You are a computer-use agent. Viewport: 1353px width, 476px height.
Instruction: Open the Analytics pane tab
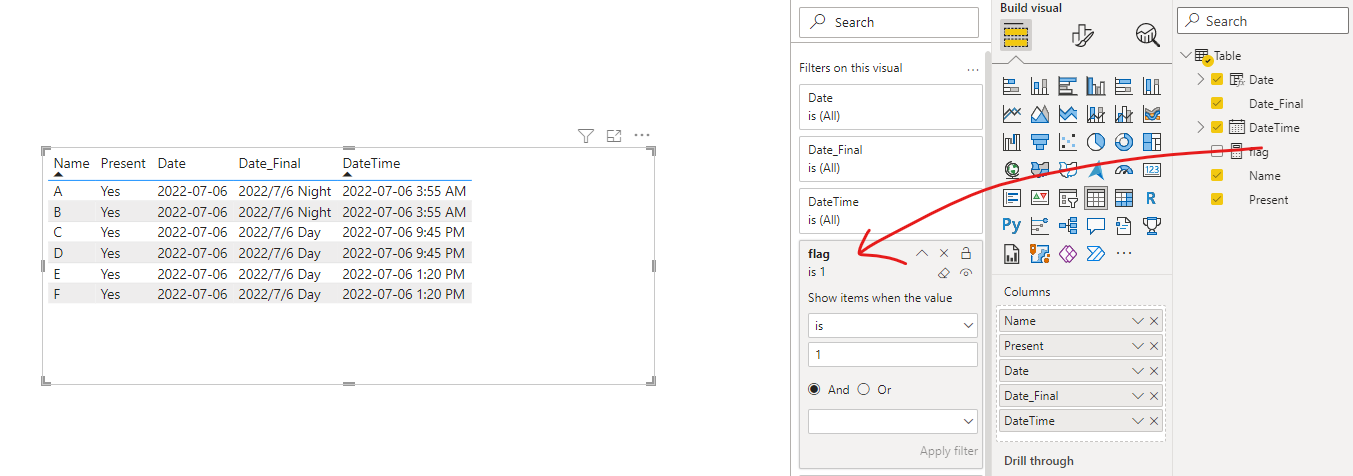(1147, 36)
